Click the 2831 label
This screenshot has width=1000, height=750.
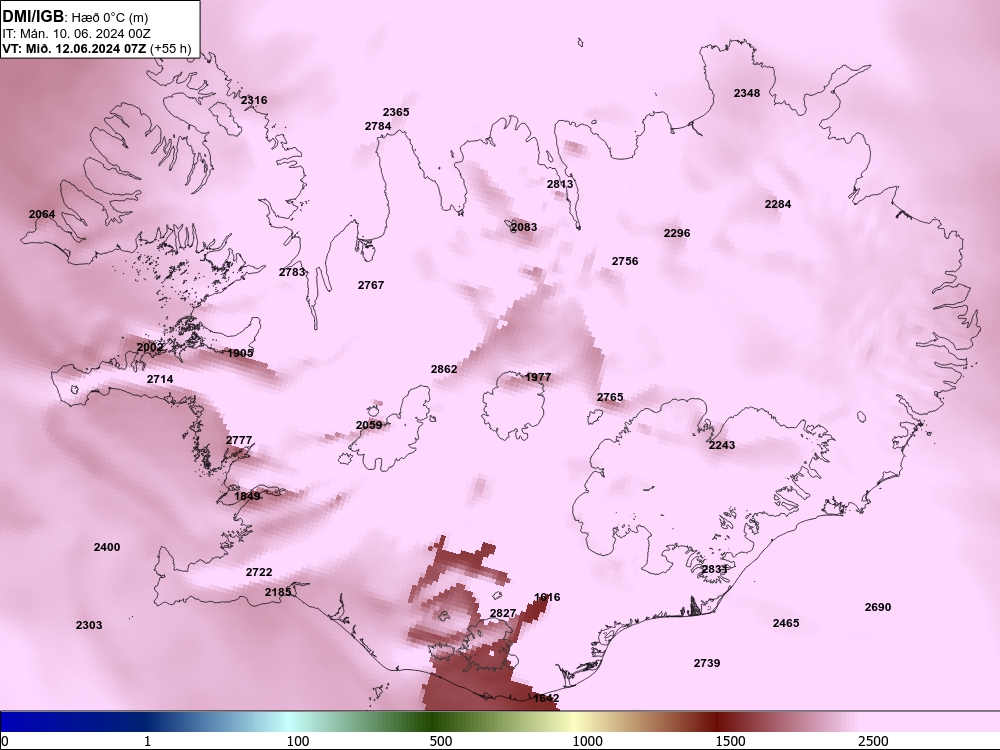point(714,570)
